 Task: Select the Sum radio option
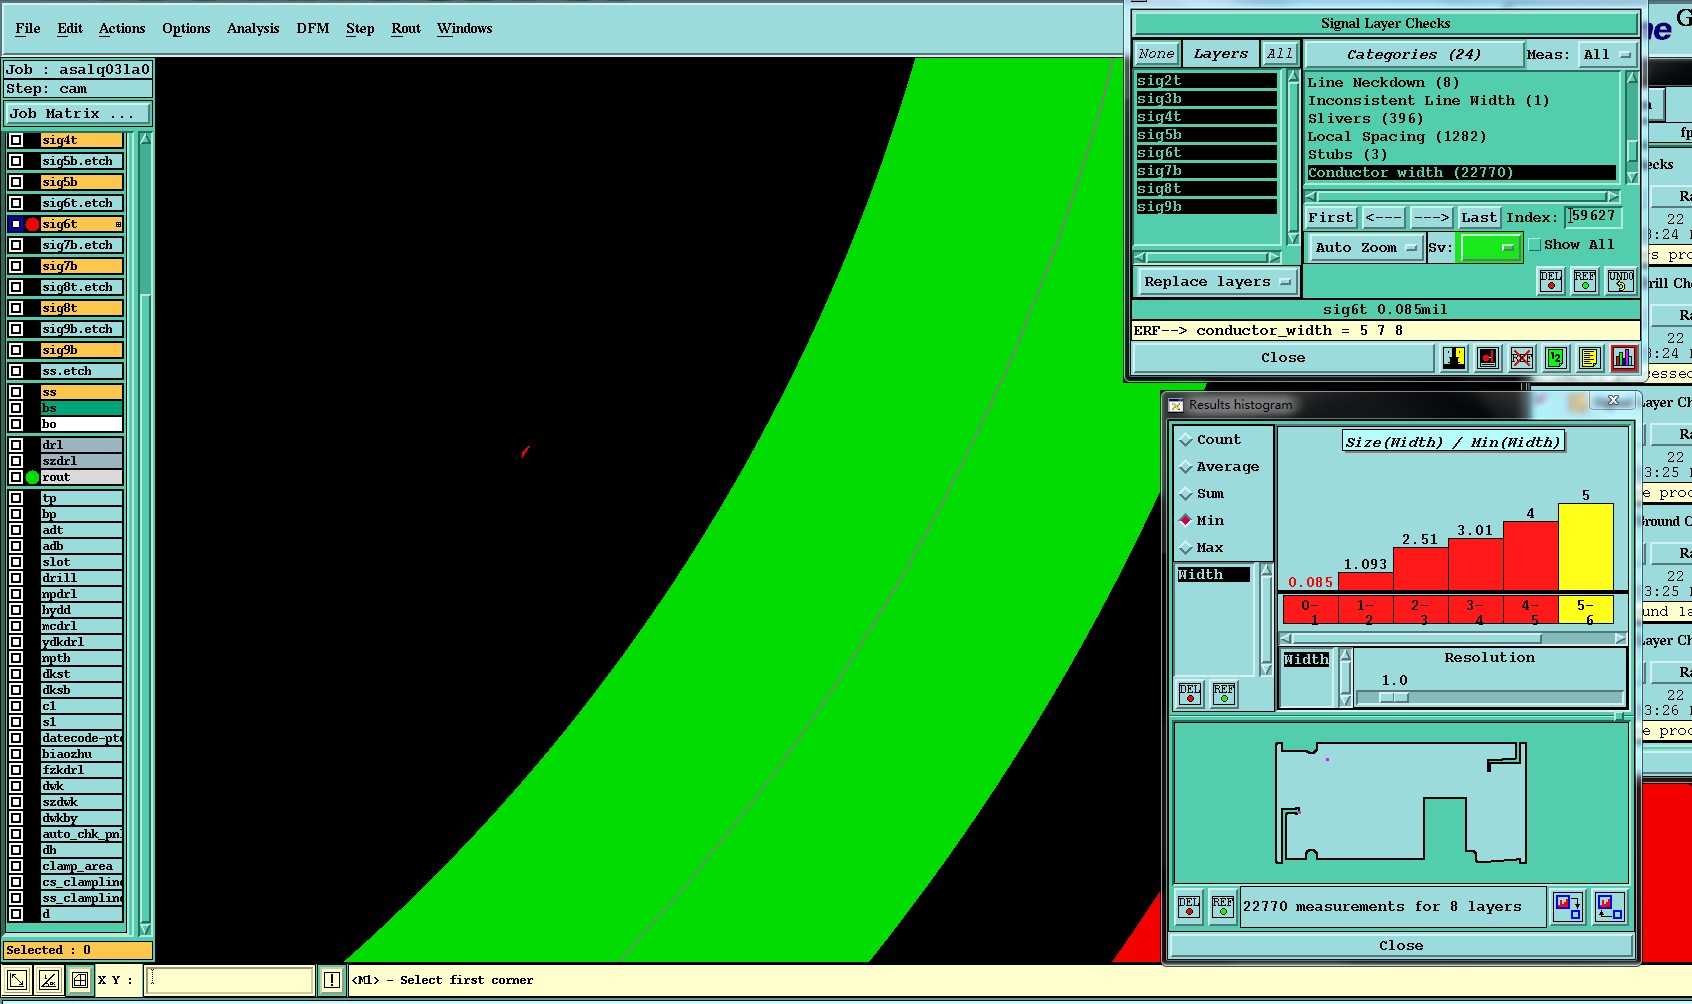coord(1186,494)
